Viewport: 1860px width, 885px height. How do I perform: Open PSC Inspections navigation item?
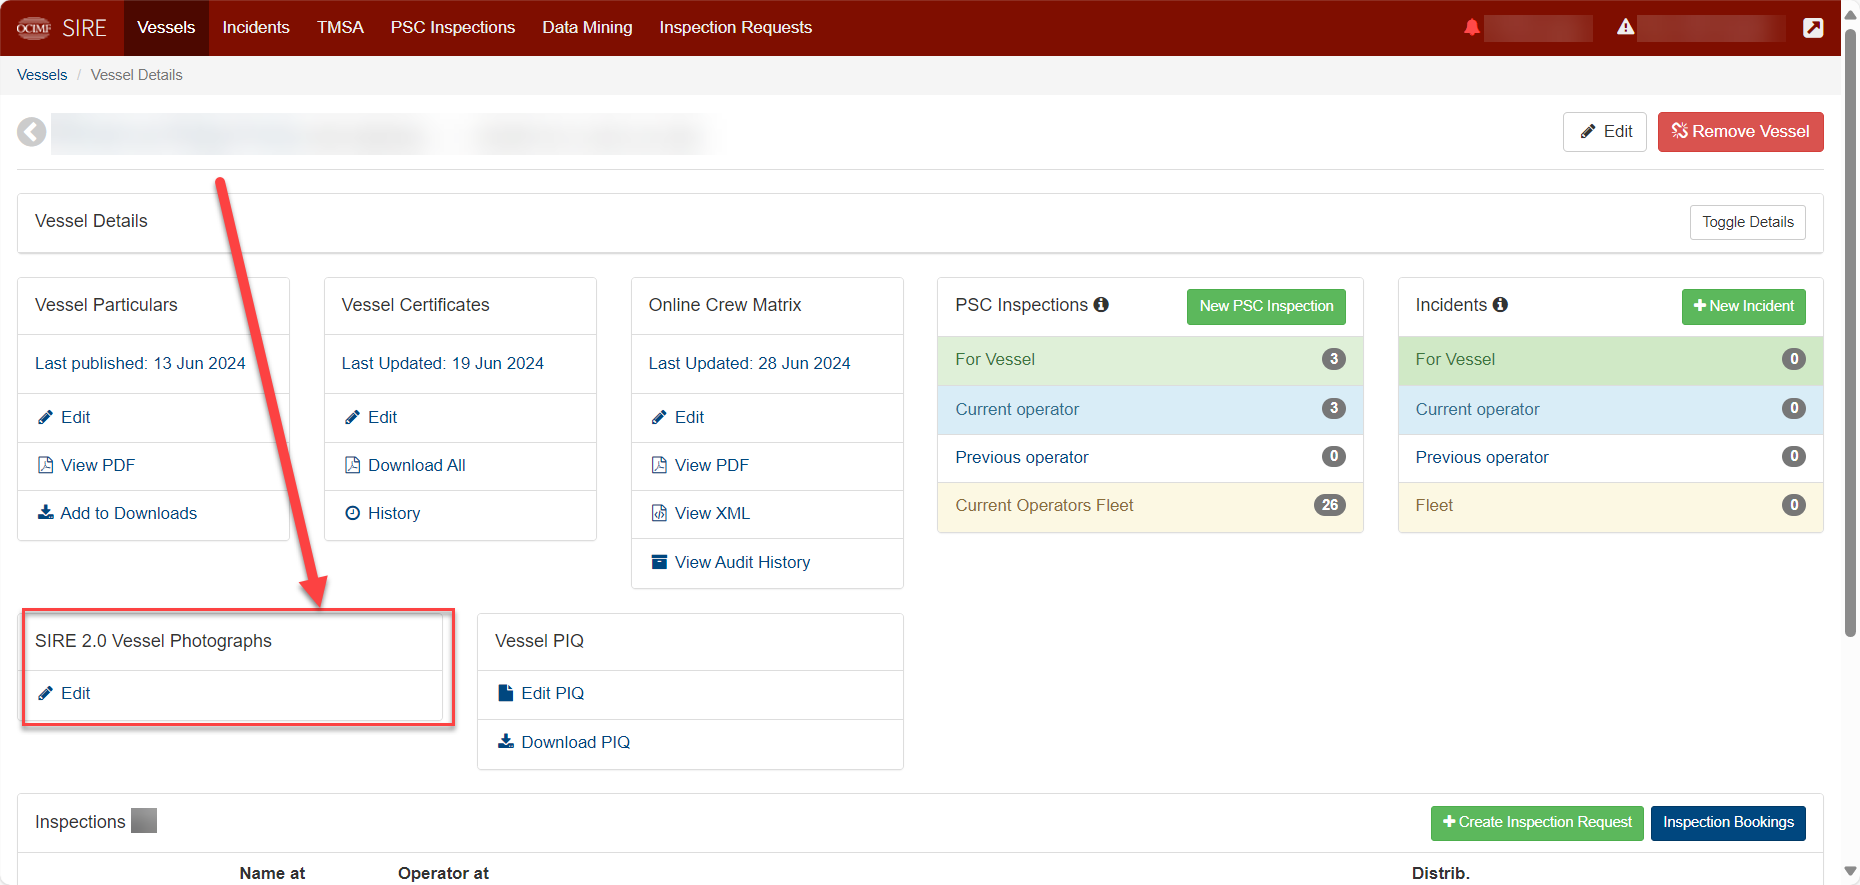point(453,28)
